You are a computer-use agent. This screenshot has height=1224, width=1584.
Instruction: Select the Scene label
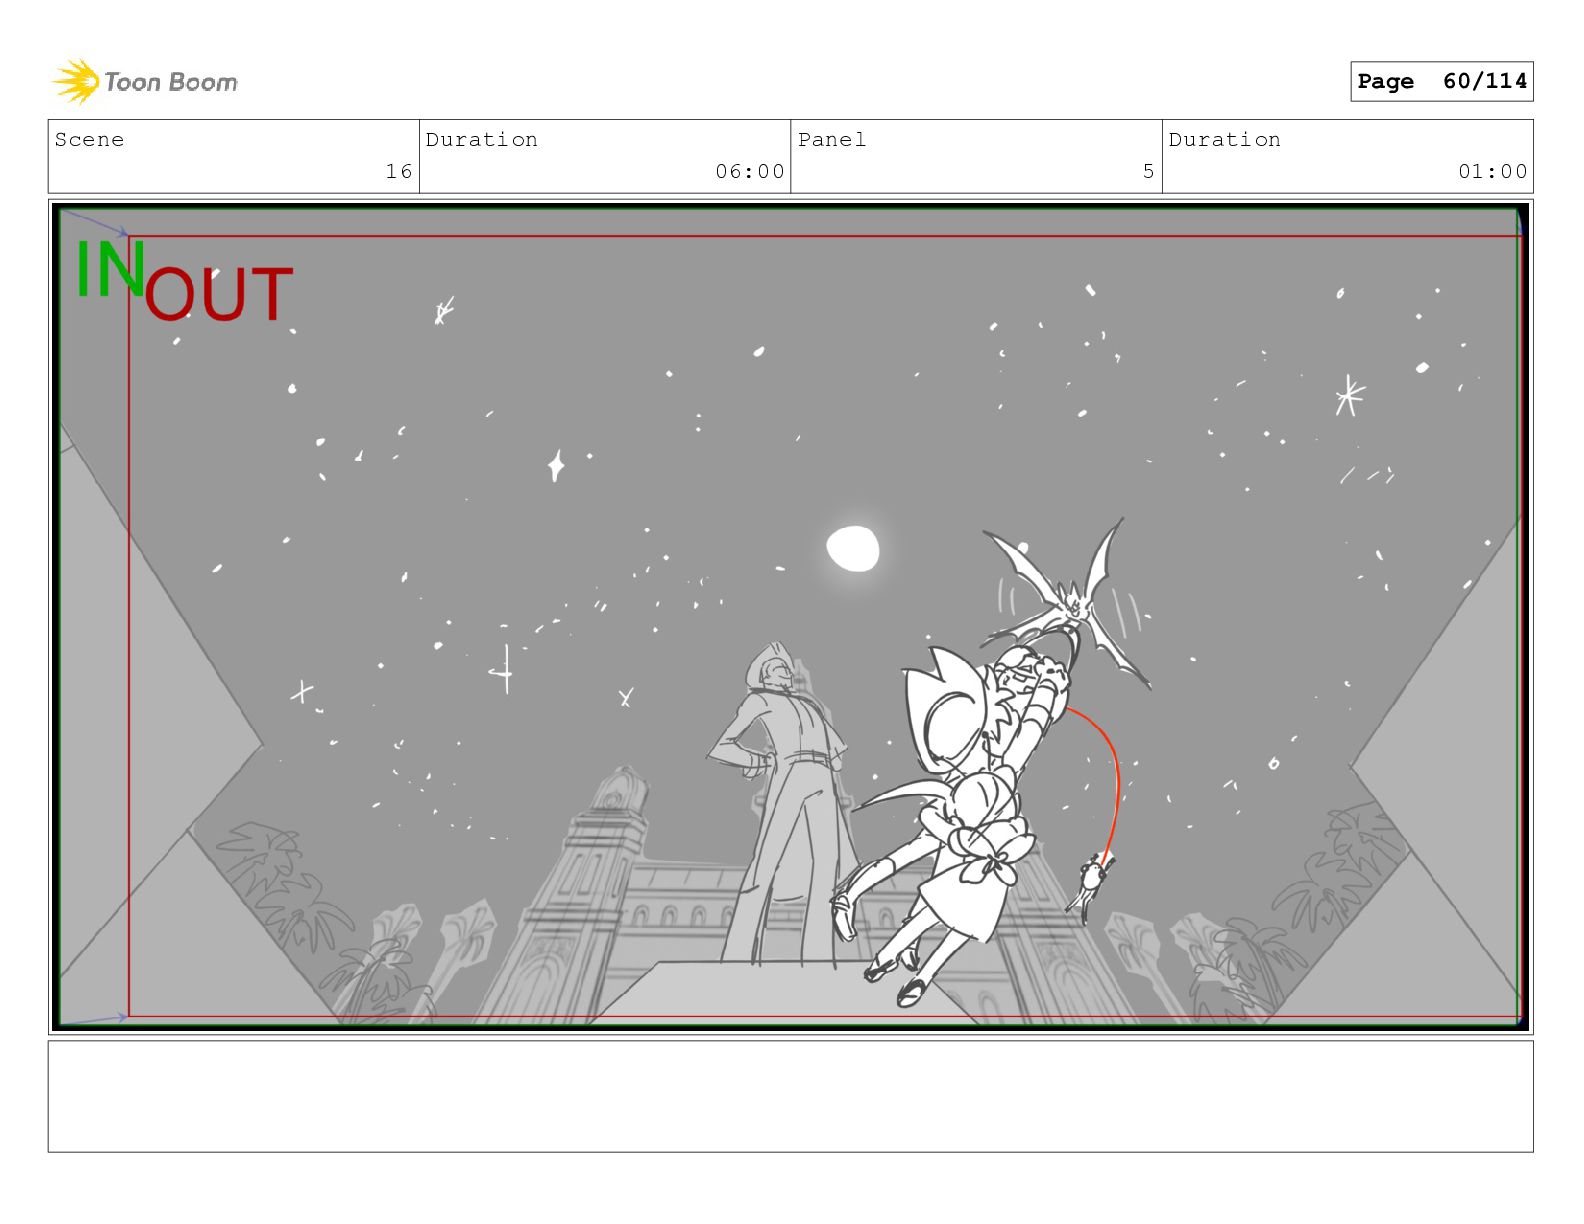[x=89, y=140]
